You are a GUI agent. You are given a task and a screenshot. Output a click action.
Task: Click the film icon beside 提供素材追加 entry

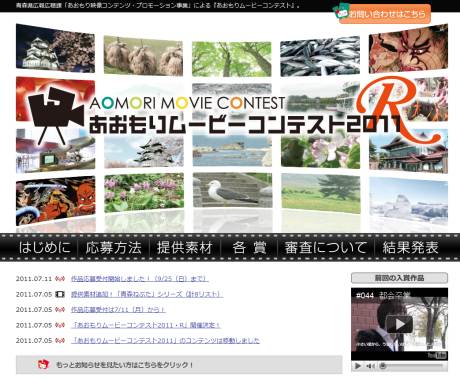[x=60, y=294]
